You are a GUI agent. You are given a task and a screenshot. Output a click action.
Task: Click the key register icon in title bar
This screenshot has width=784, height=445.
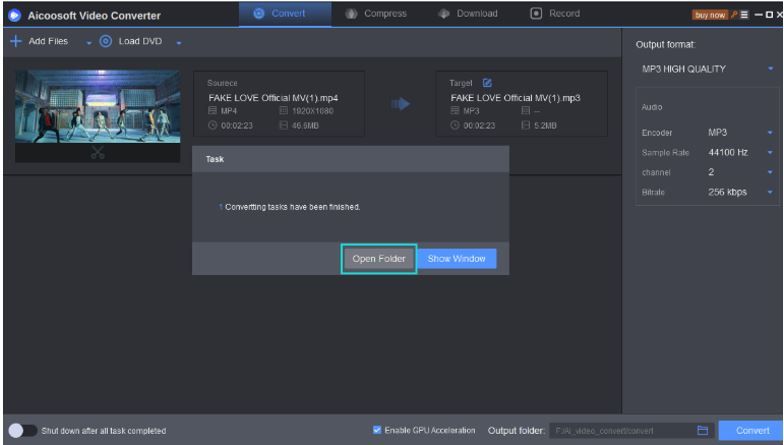[x=735, y=15]
